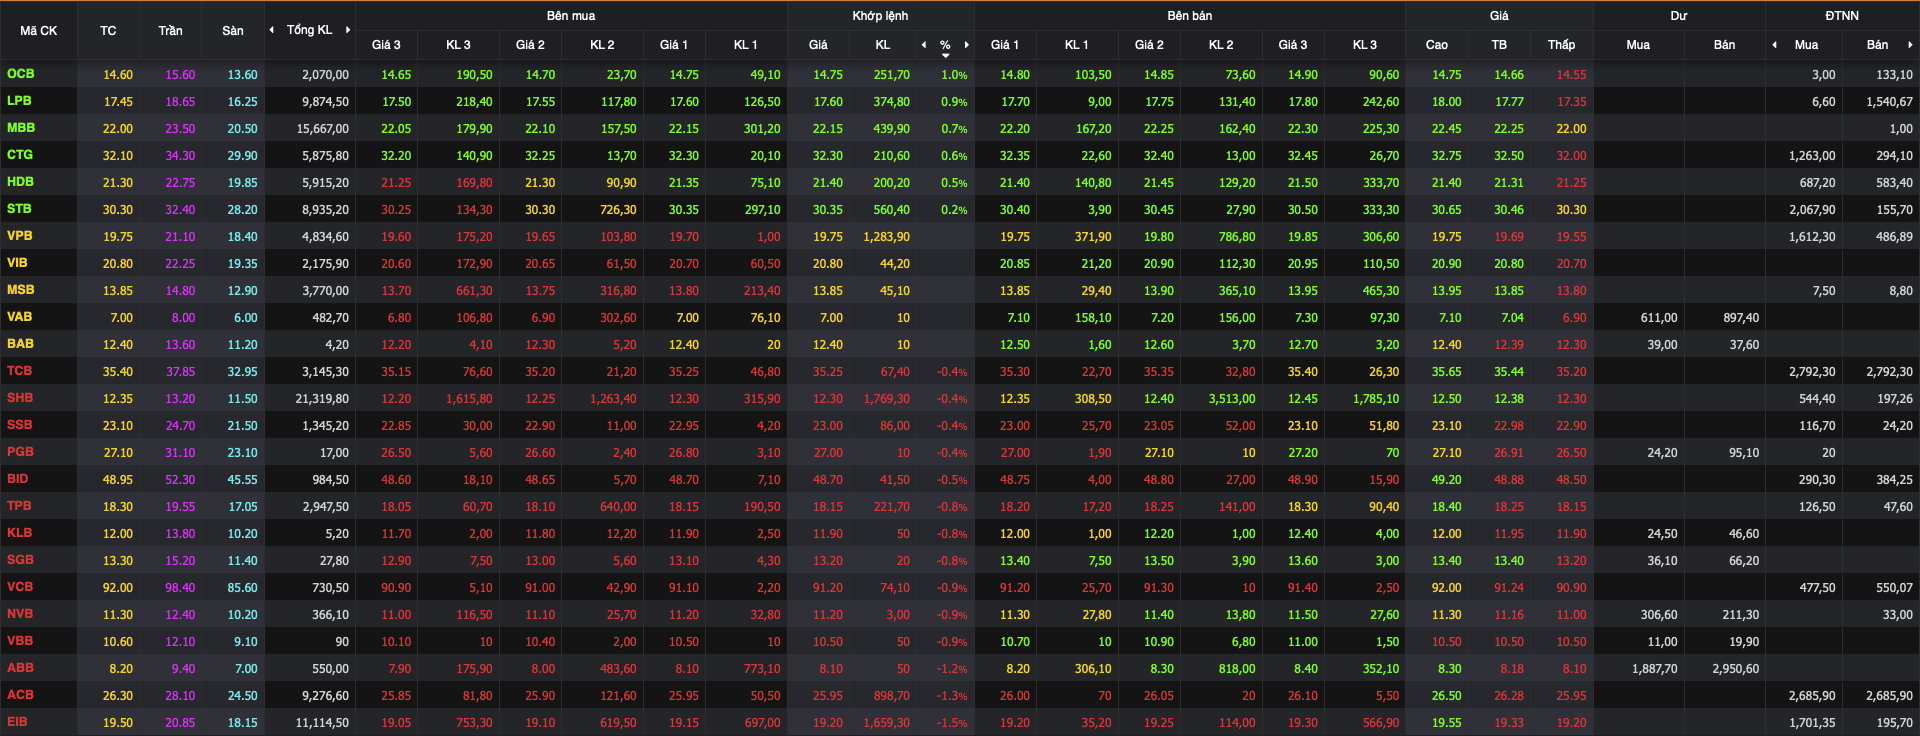The image size is (1920, 736).
Task: Click sort-descending caret under % header
Action: click(x=945, y=55)
